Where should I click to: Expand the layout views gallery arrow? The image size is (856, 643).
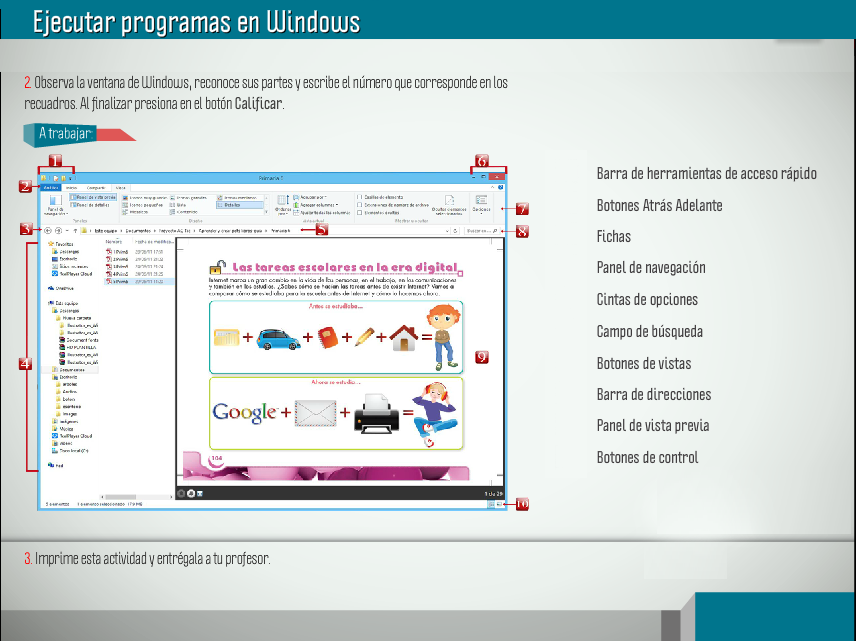pyautogui.click(x=266, y=212)
